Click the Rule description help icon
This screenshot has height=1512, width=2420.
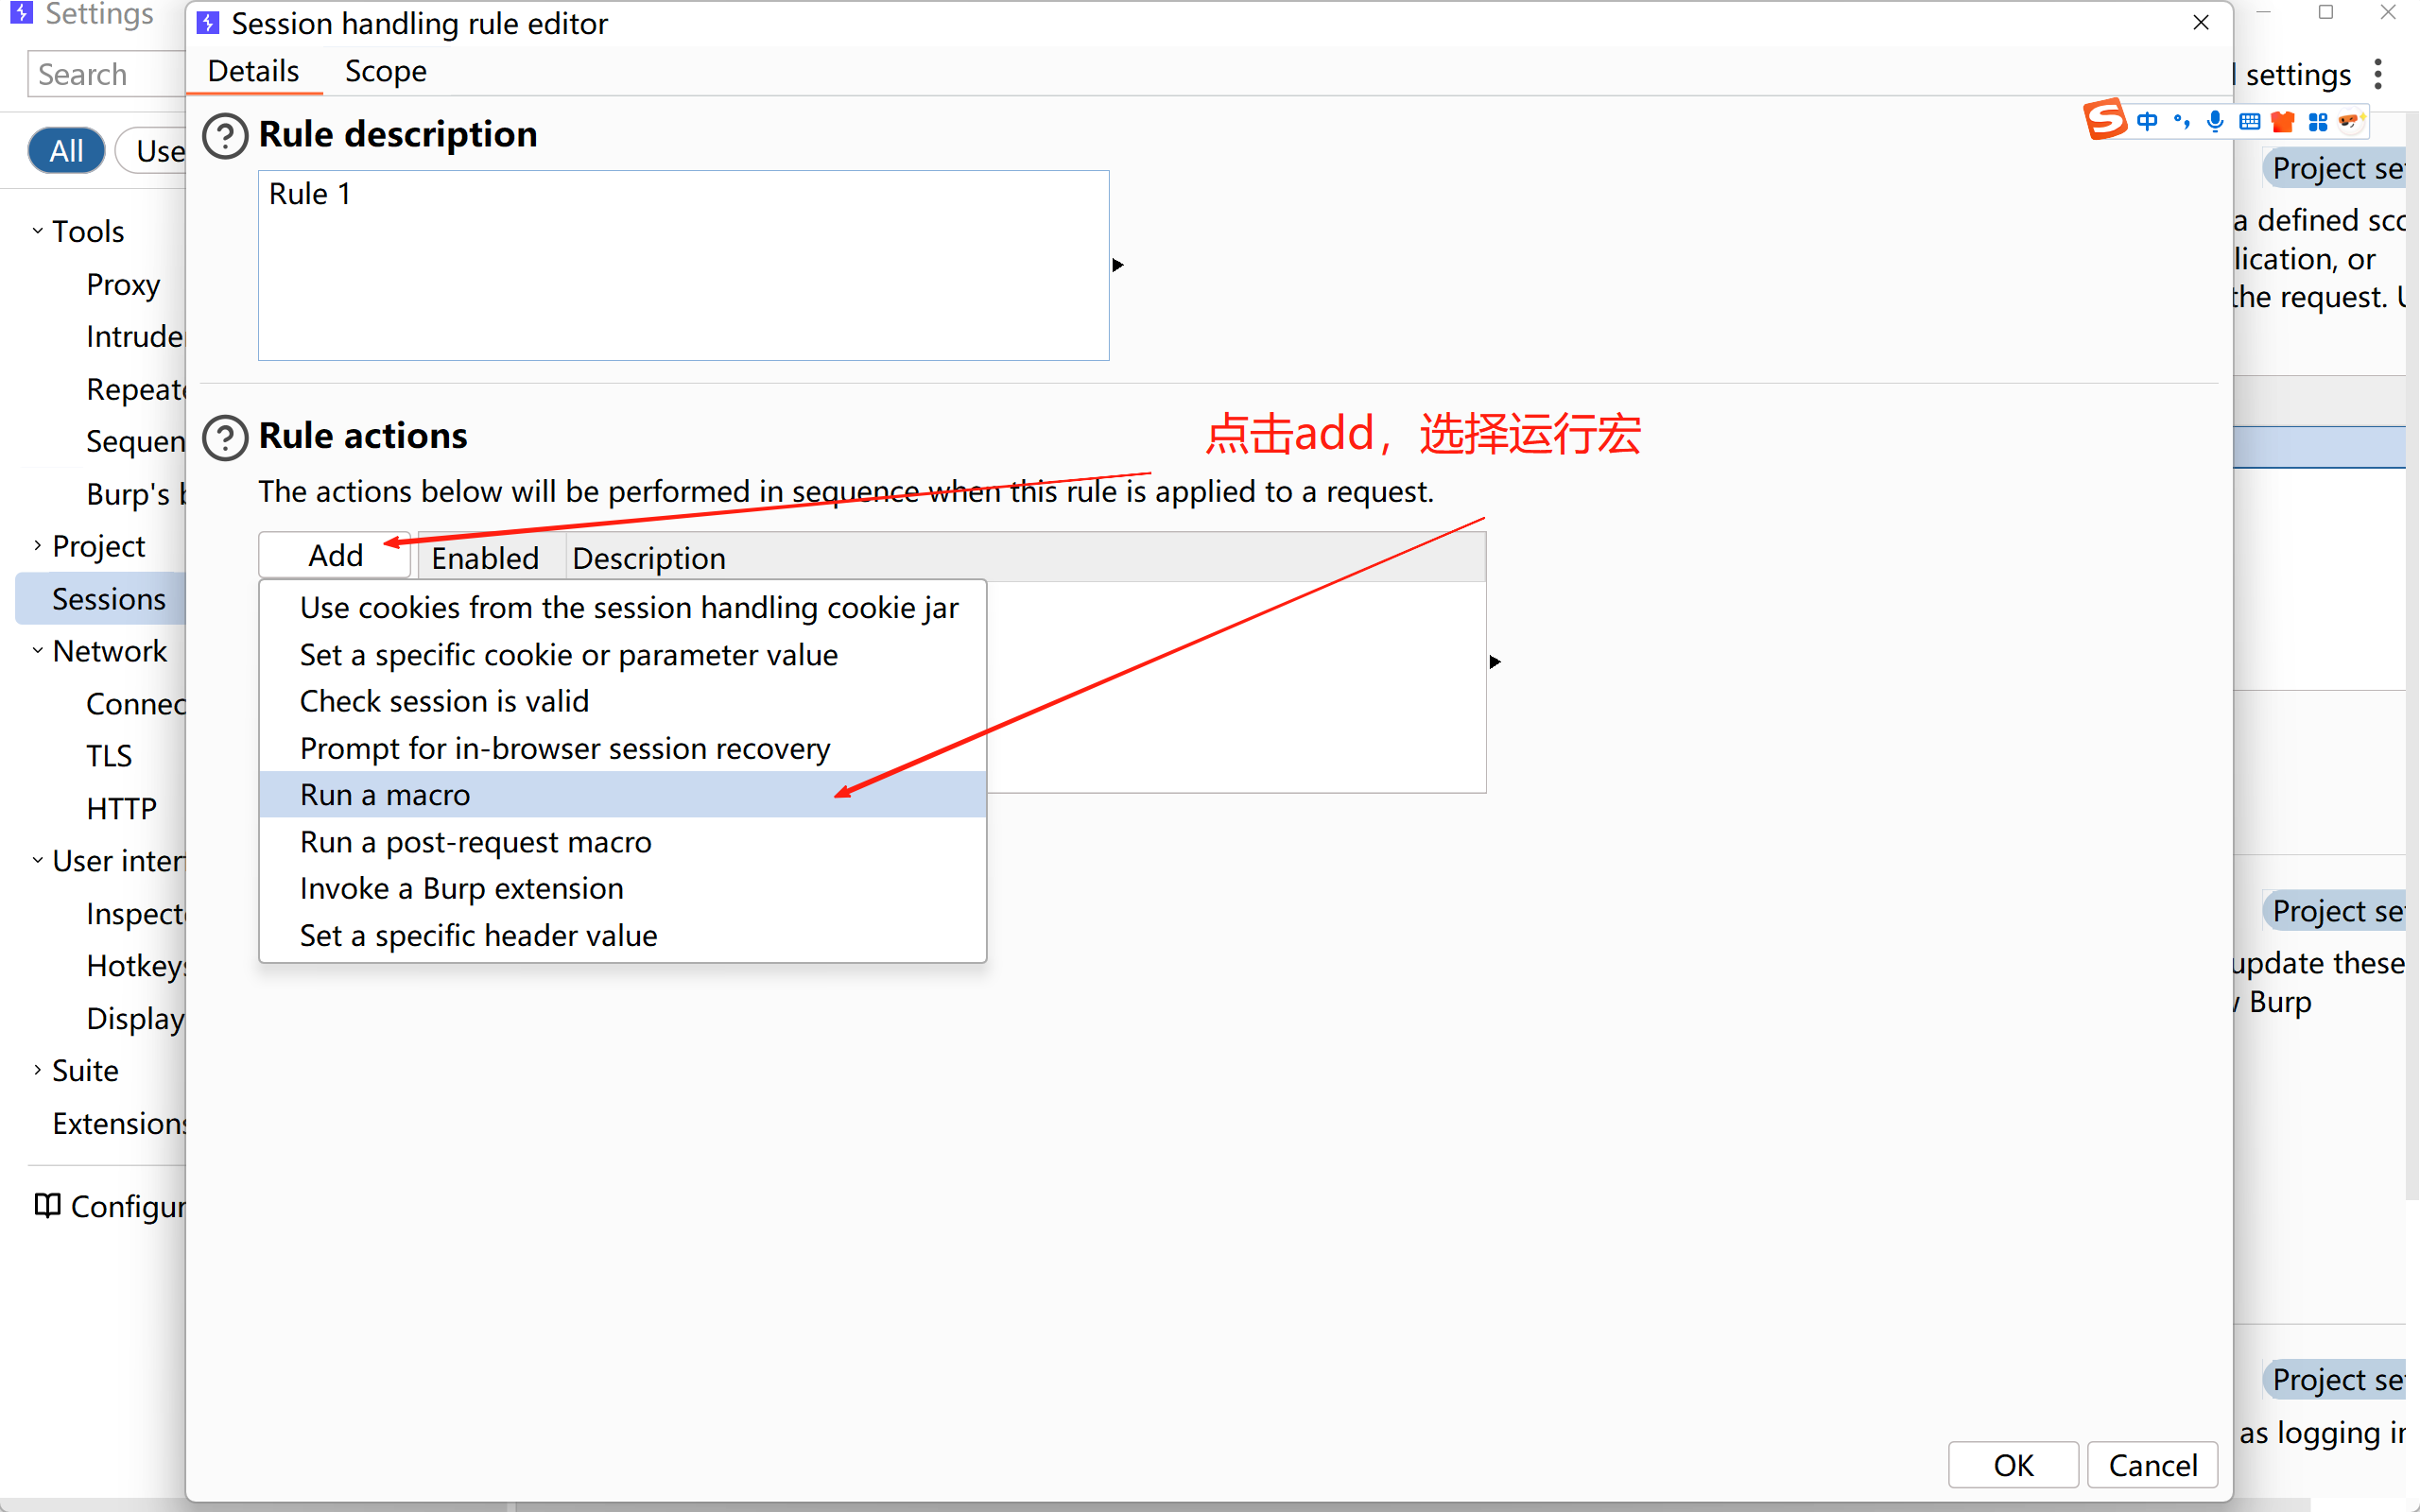225,135
